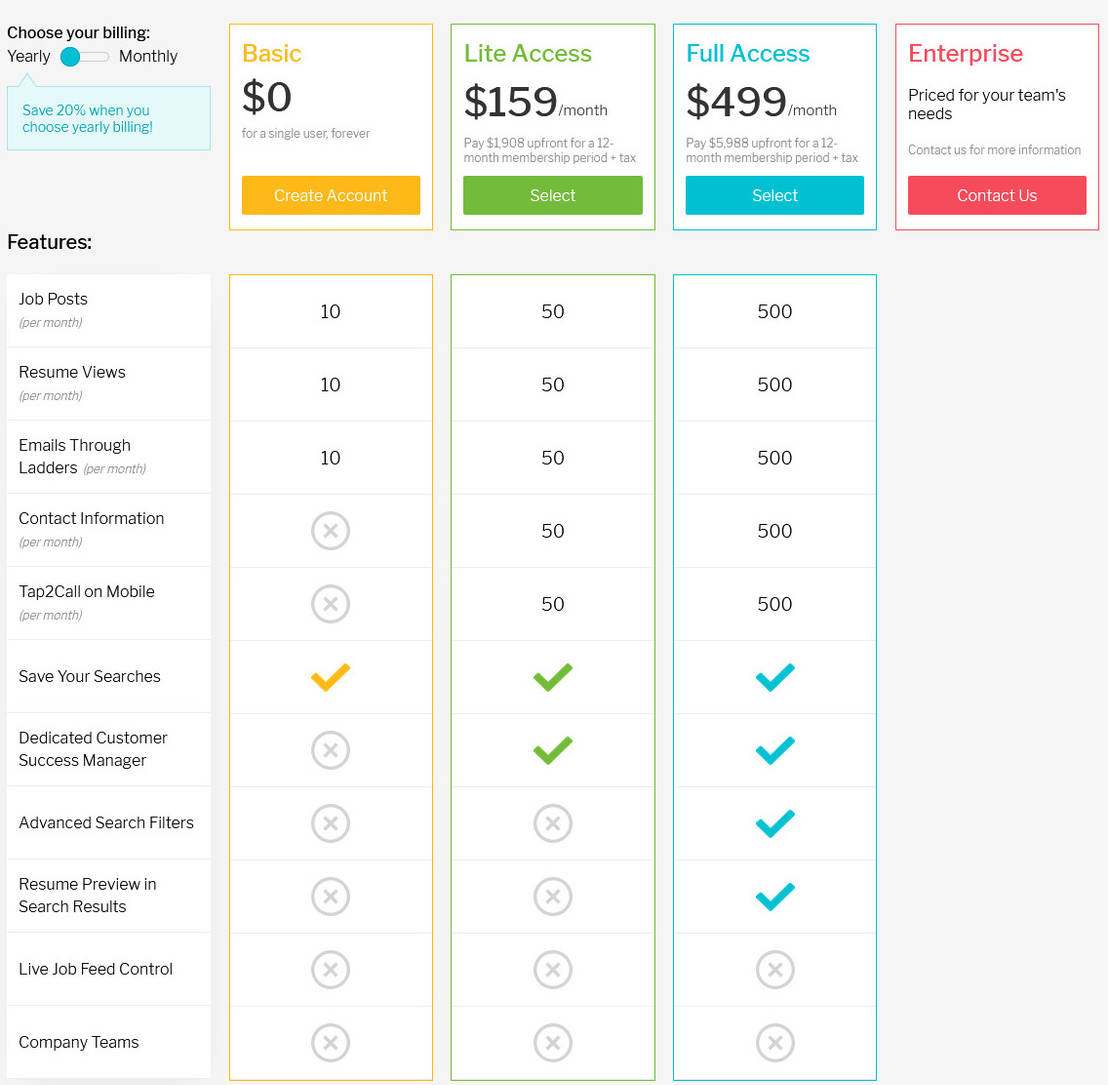Click the blue checkmark for Resume Preview in Search Results
This screenshot has height=1085, width=1108.
(775, 896)
